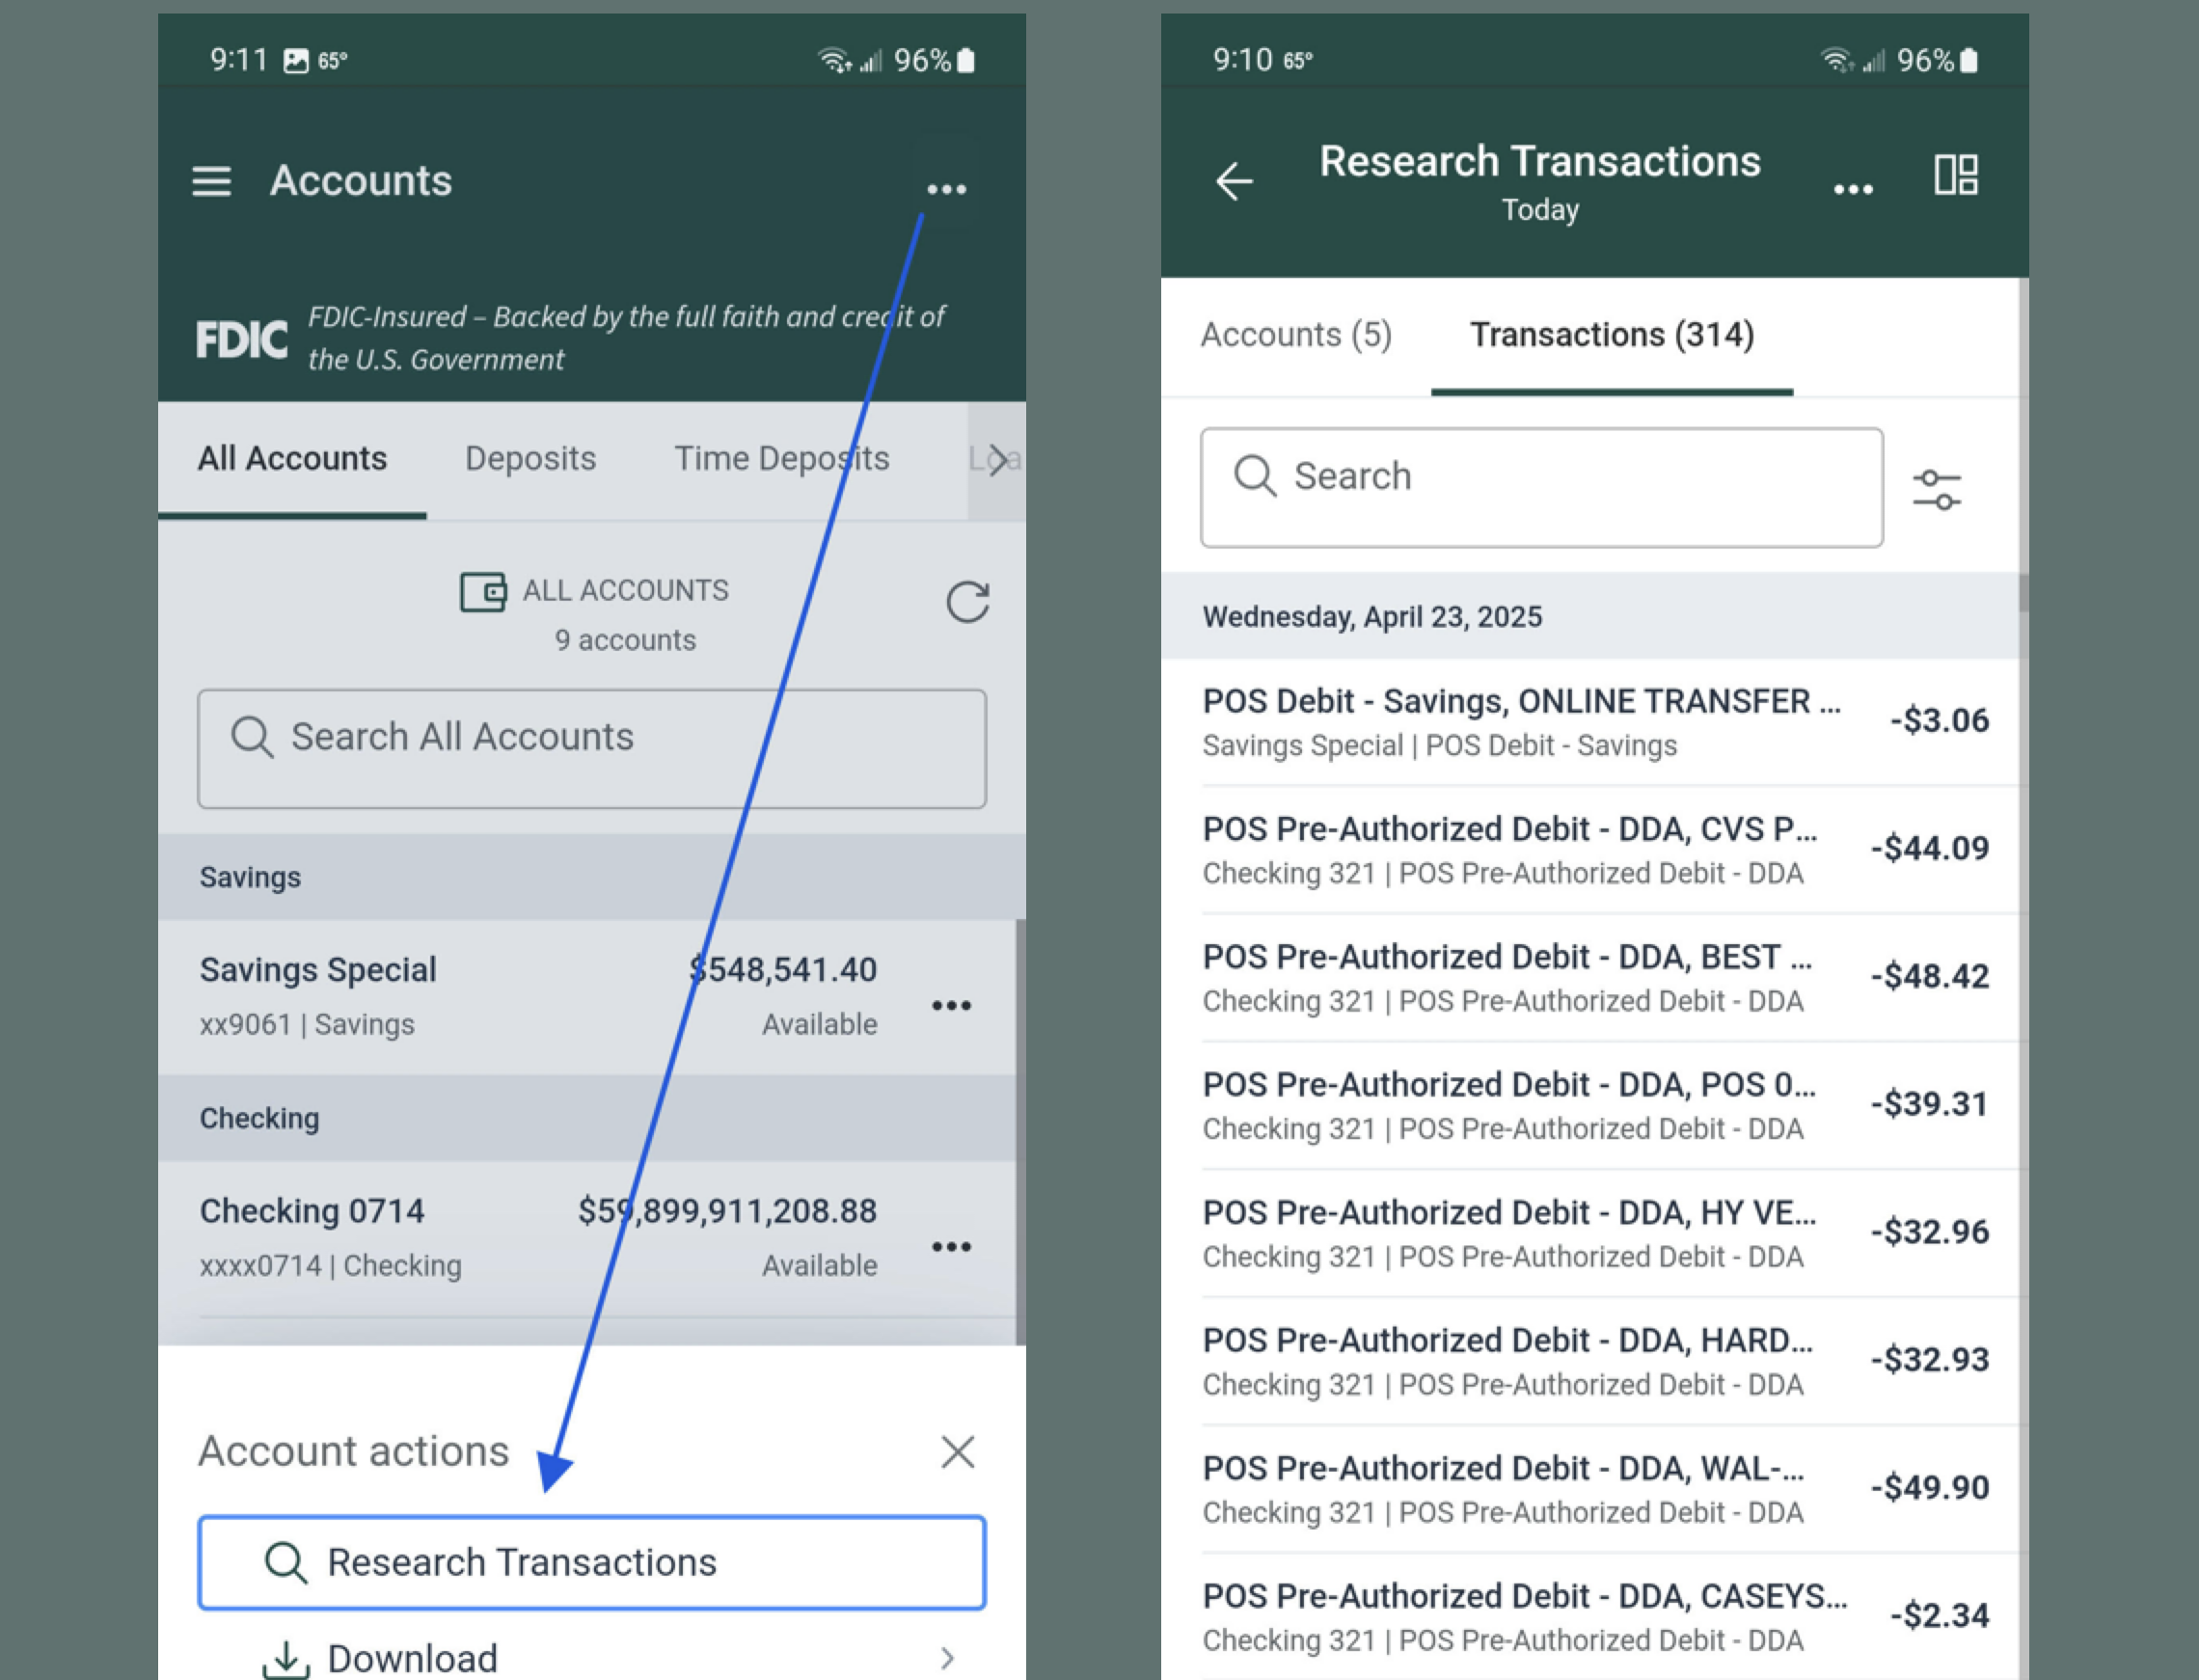The height and width of the screenshot is (1680, 2199).
Task: Tap the transactions Search field
Action: 1540,487
